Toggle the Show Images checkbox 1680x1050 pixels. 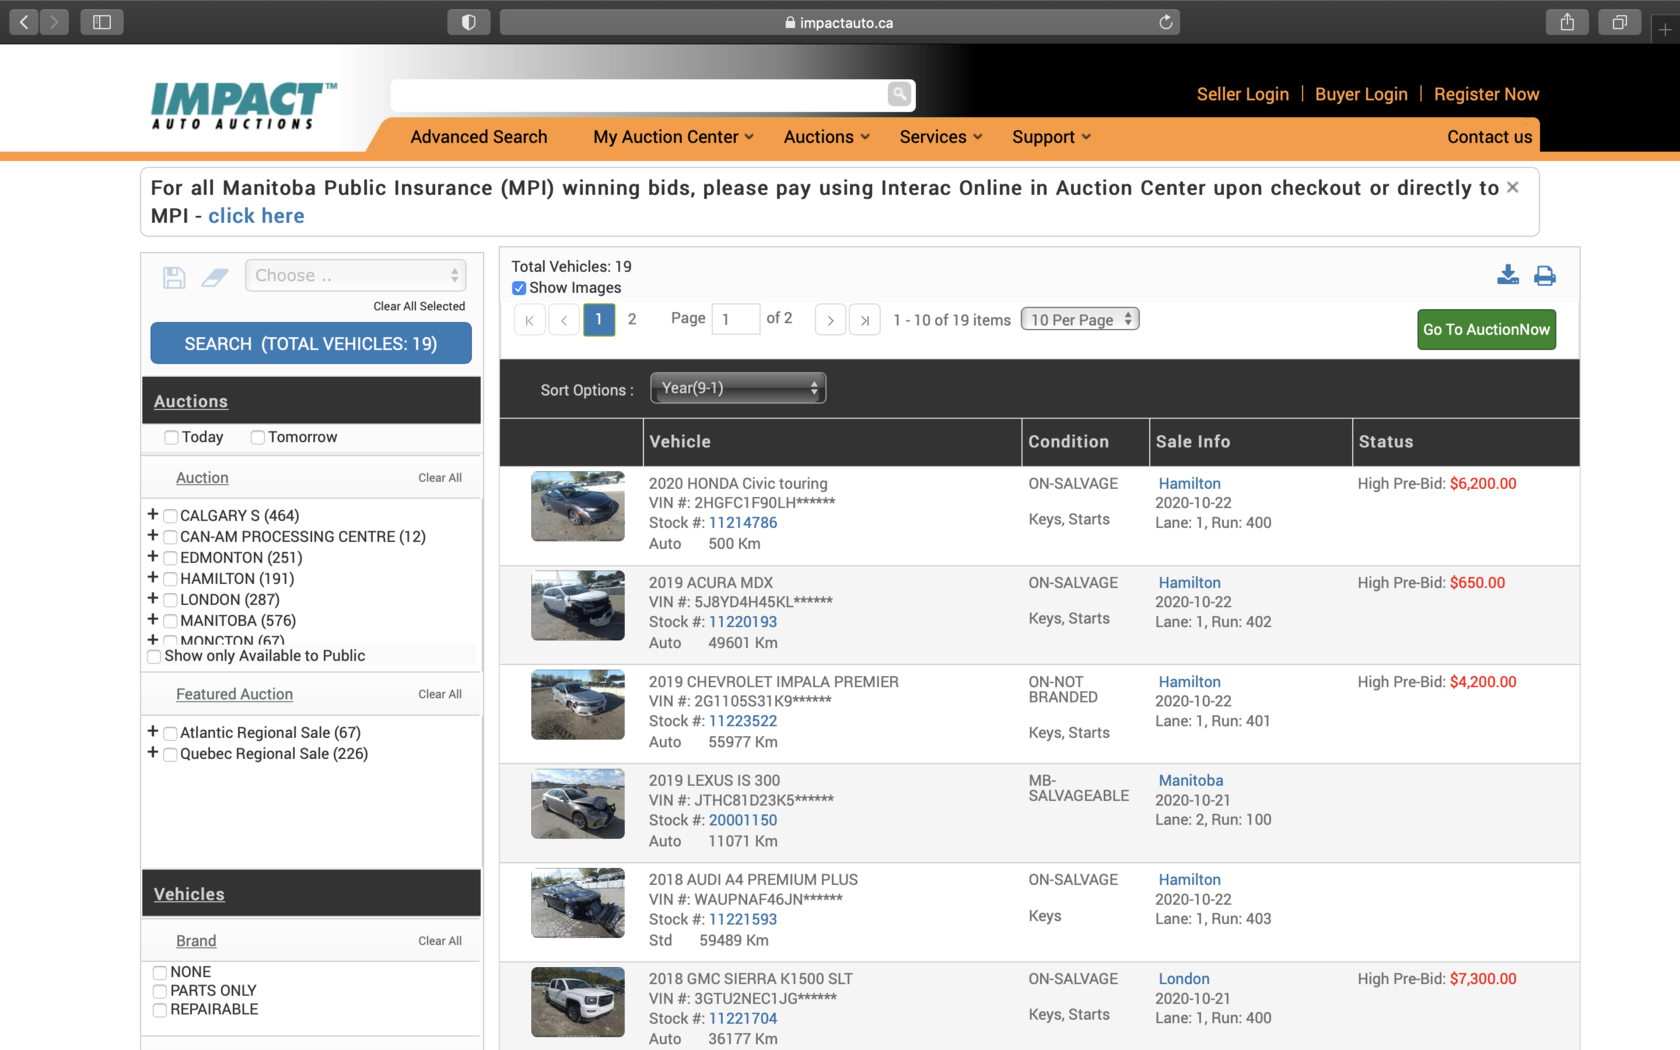[x=519, y=288]
